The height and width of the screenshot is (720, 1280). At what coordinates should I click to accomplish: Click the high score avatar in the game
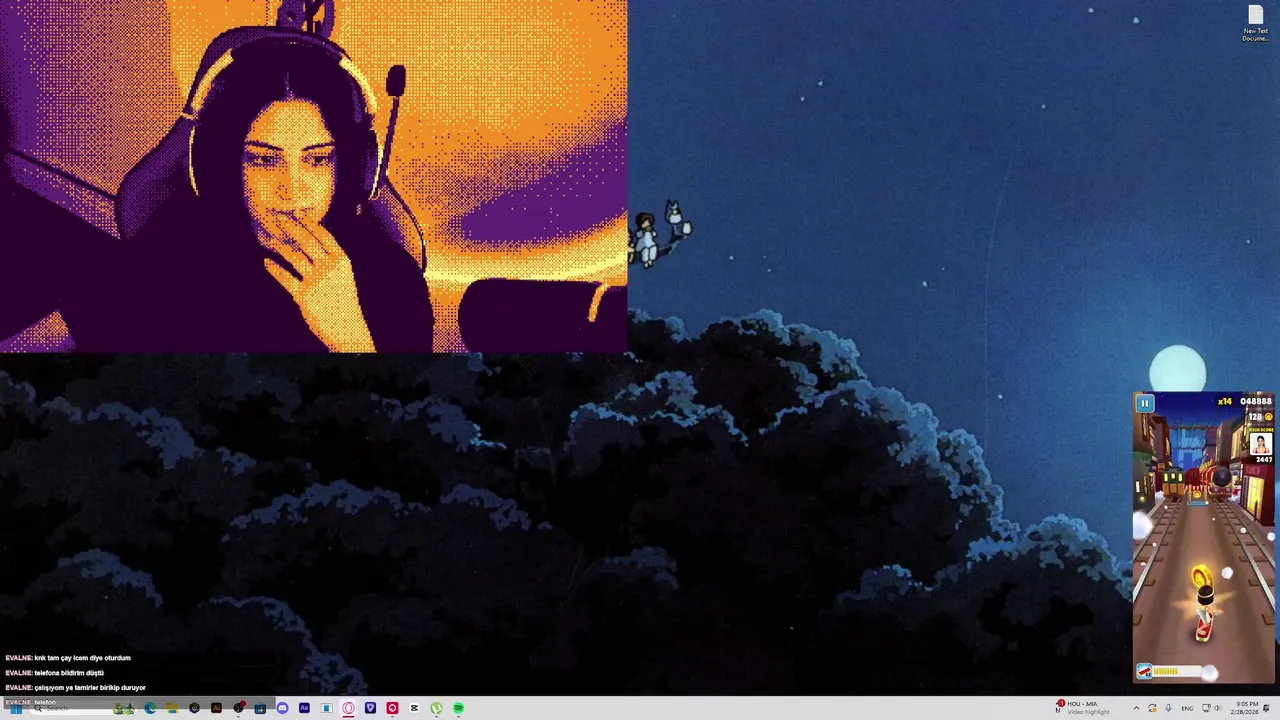[1261, 444]
